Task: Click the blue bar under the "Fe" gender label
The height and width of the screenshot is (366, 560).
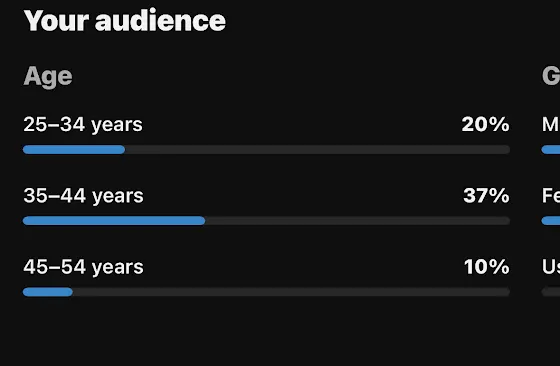Action: [x=551, y=221]
